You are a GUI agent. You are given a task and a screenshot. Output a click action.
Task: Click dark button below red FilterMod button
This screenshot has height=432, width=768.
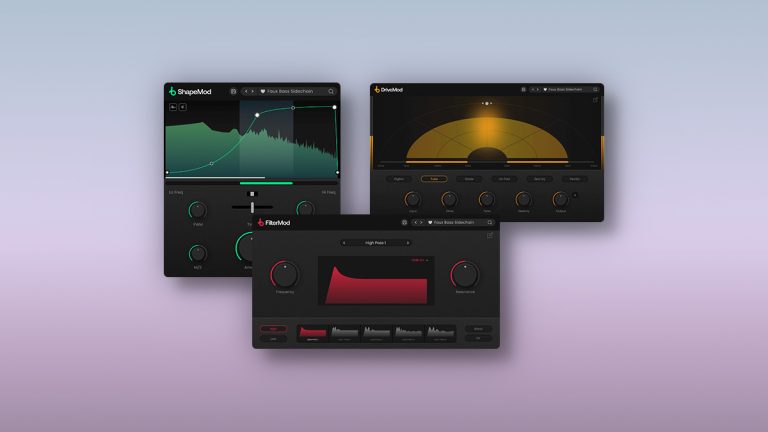click(x=273, y=338)
